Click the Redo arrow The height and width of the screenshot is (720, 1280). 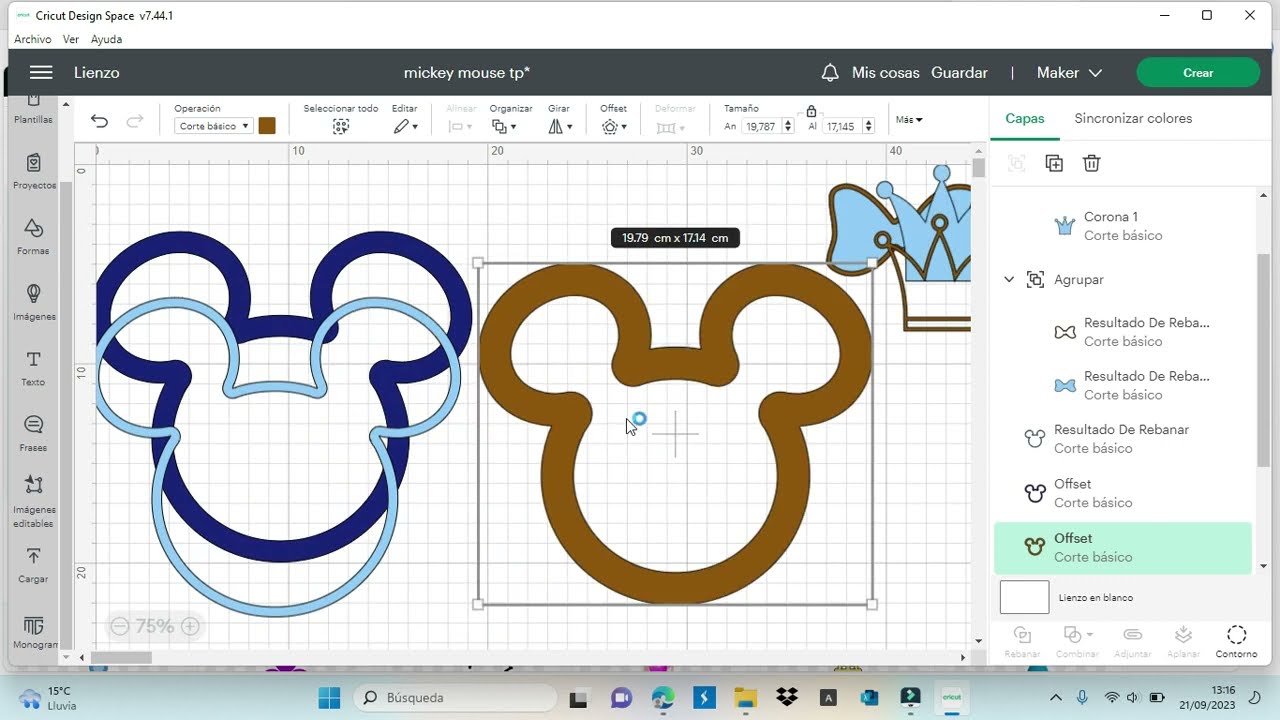point(135,121)
